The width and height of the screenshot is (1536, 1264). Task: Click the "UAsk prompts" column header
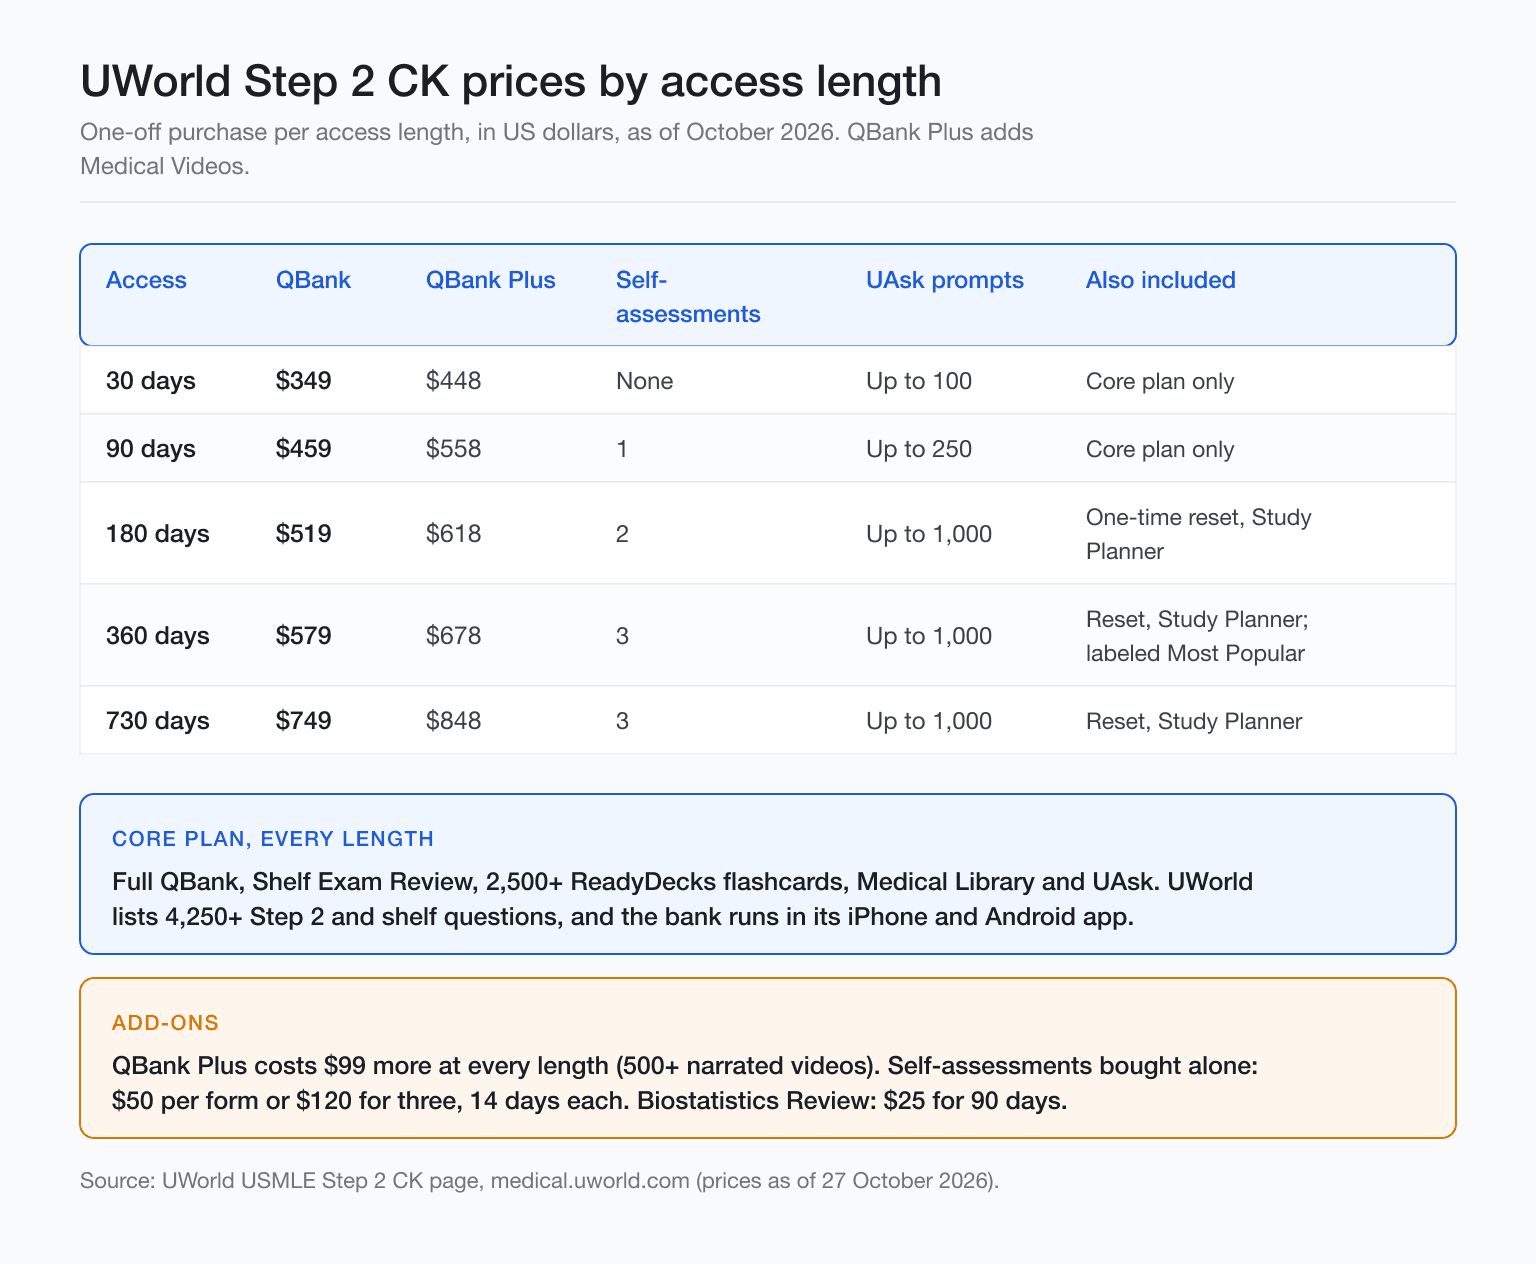click(945, 280)
